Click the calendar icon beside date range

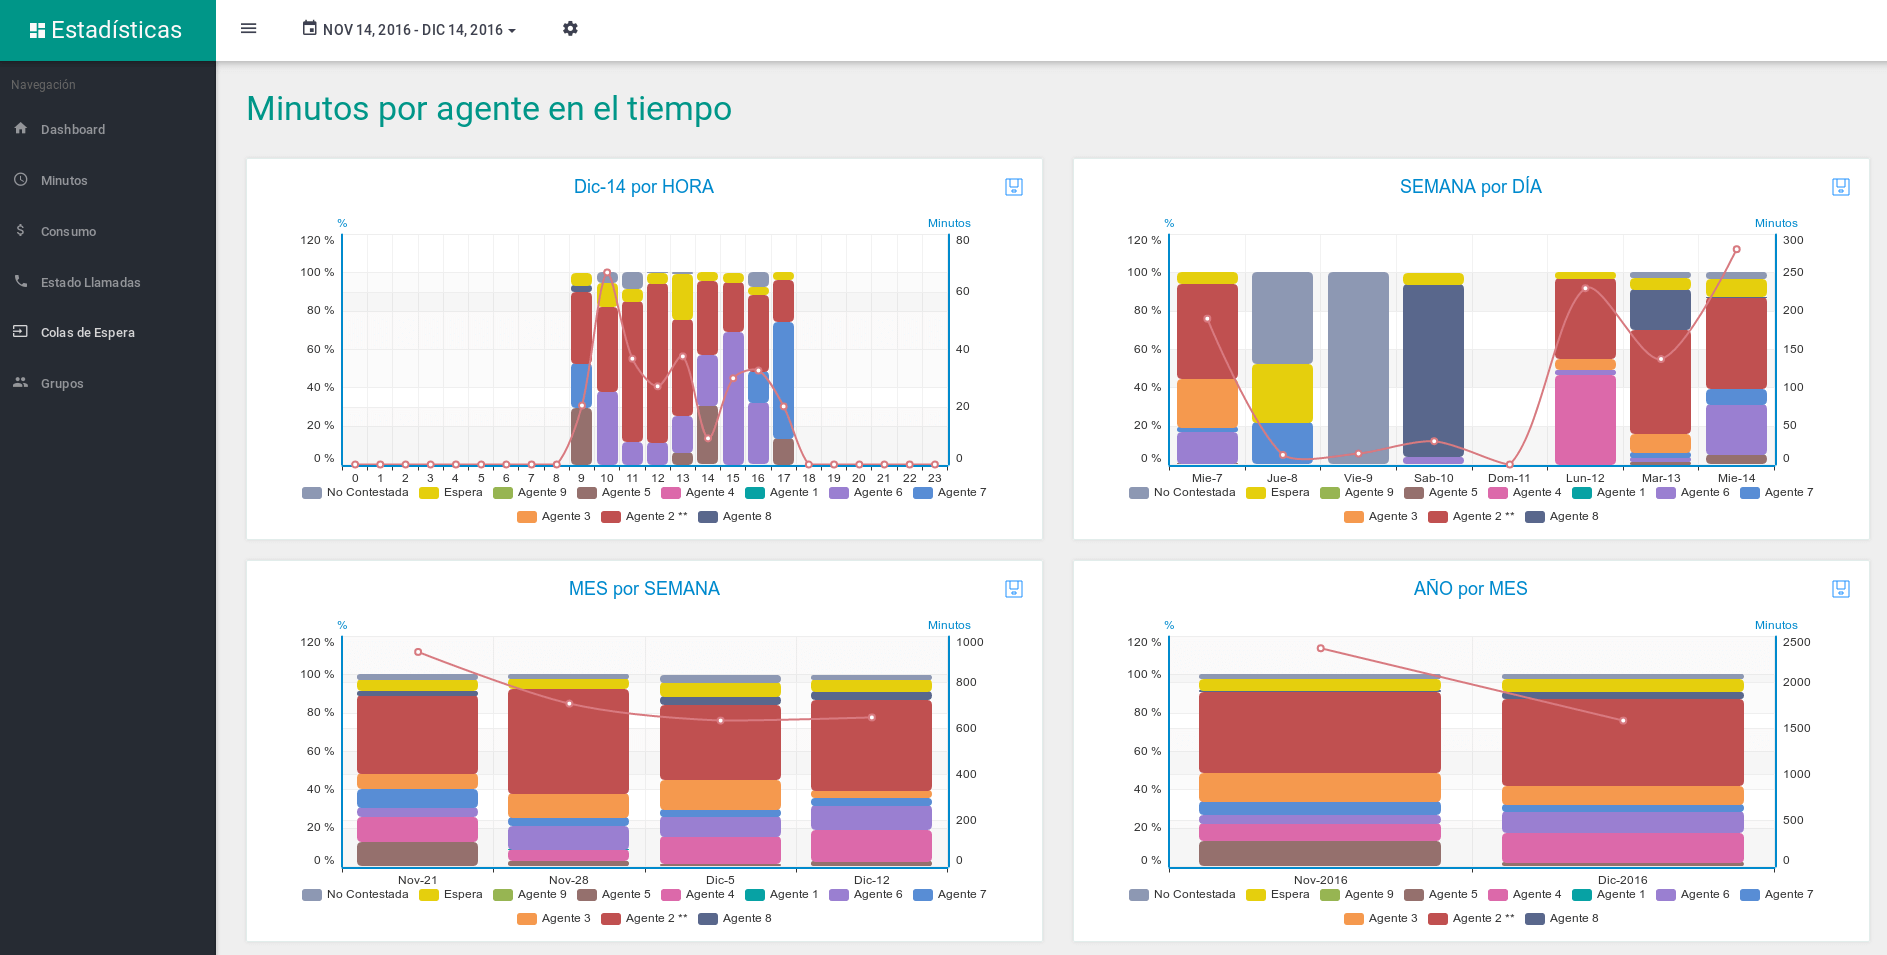click(x=310, y=29)
